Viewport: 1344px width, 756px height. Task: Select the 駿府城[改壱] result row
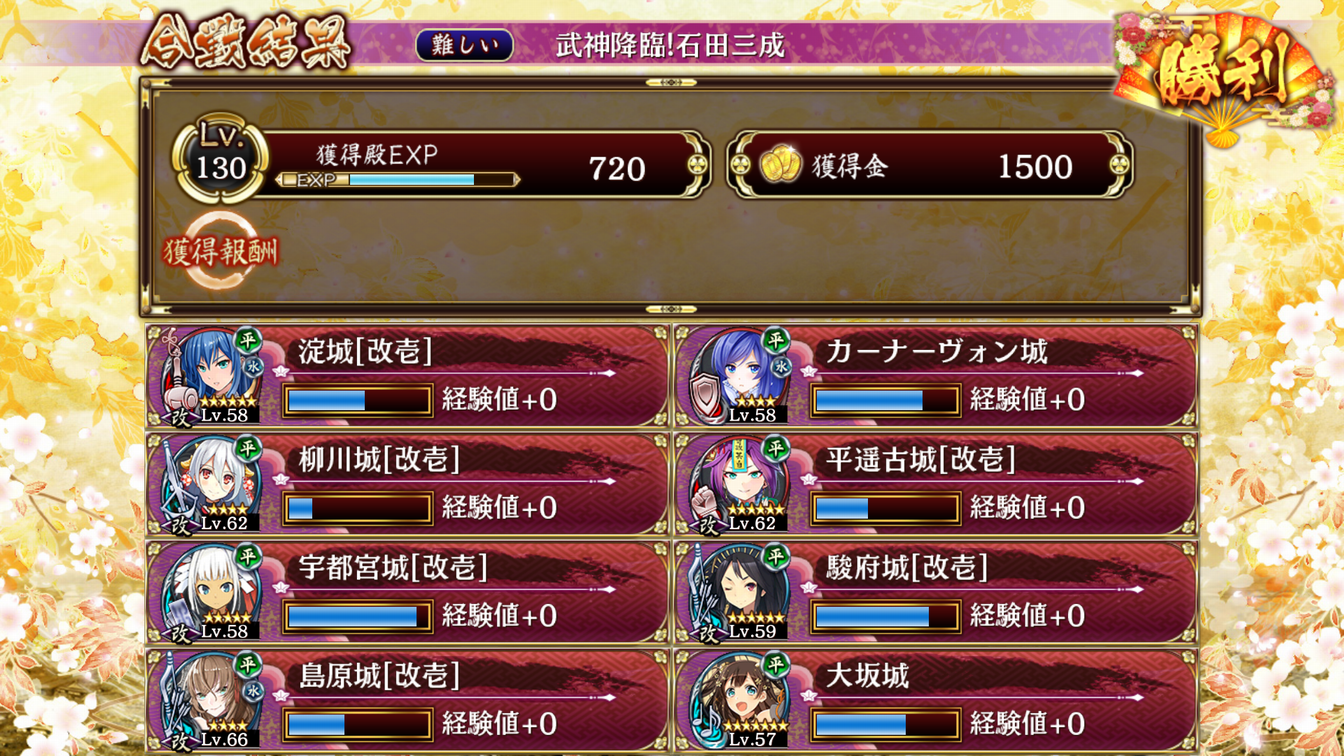(936, 592)
